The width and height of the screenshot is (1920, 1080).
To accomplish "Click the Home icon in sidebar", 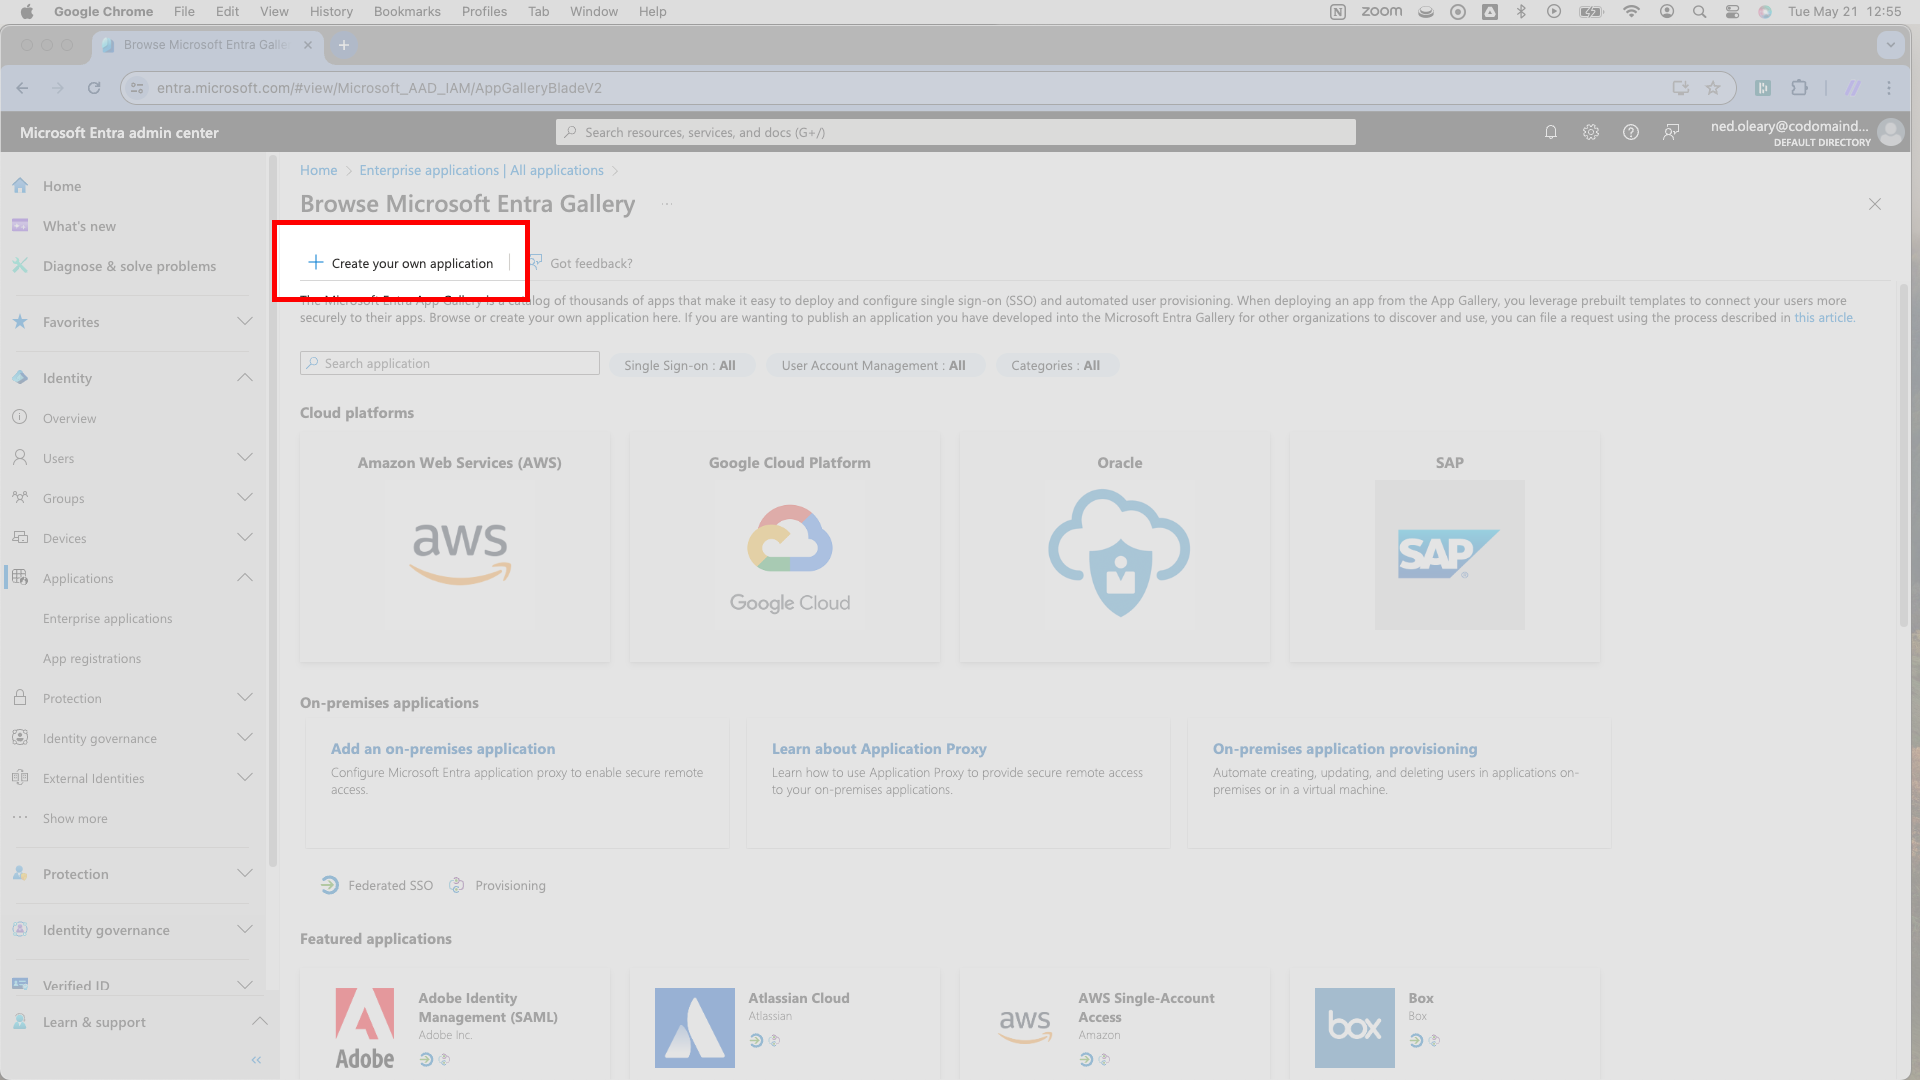I will click(x=20, y=186).
